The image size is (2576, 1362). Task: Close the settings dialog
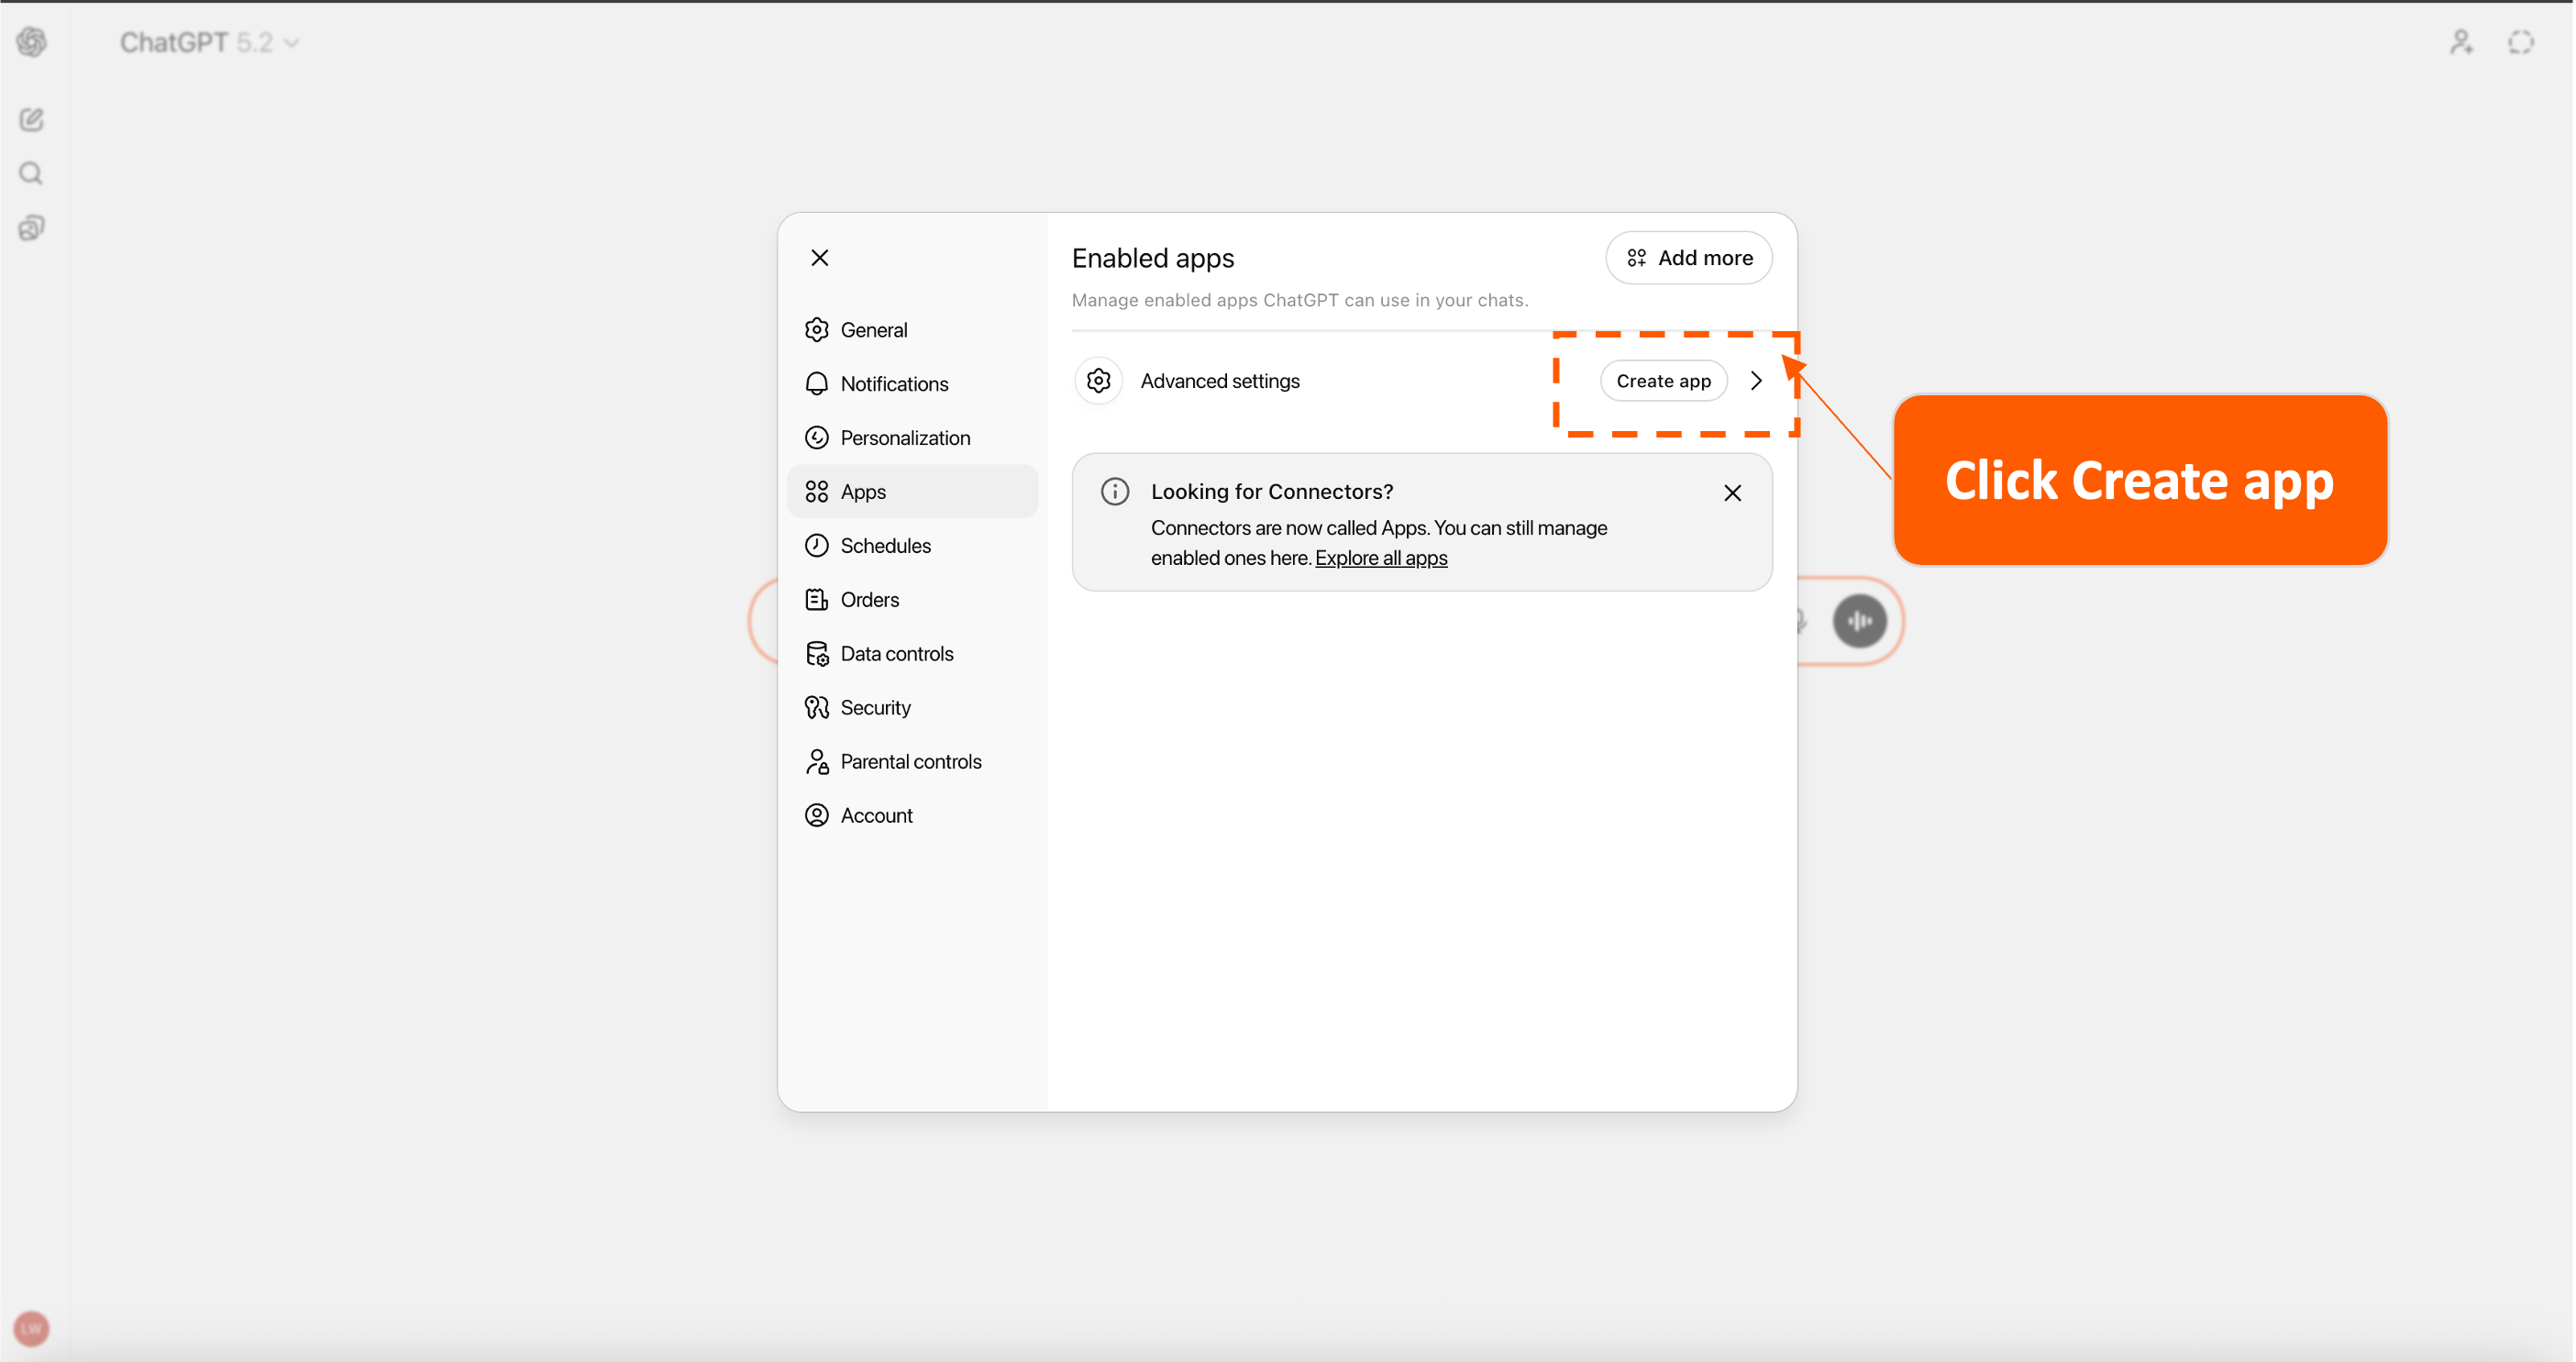pos(819,257)
